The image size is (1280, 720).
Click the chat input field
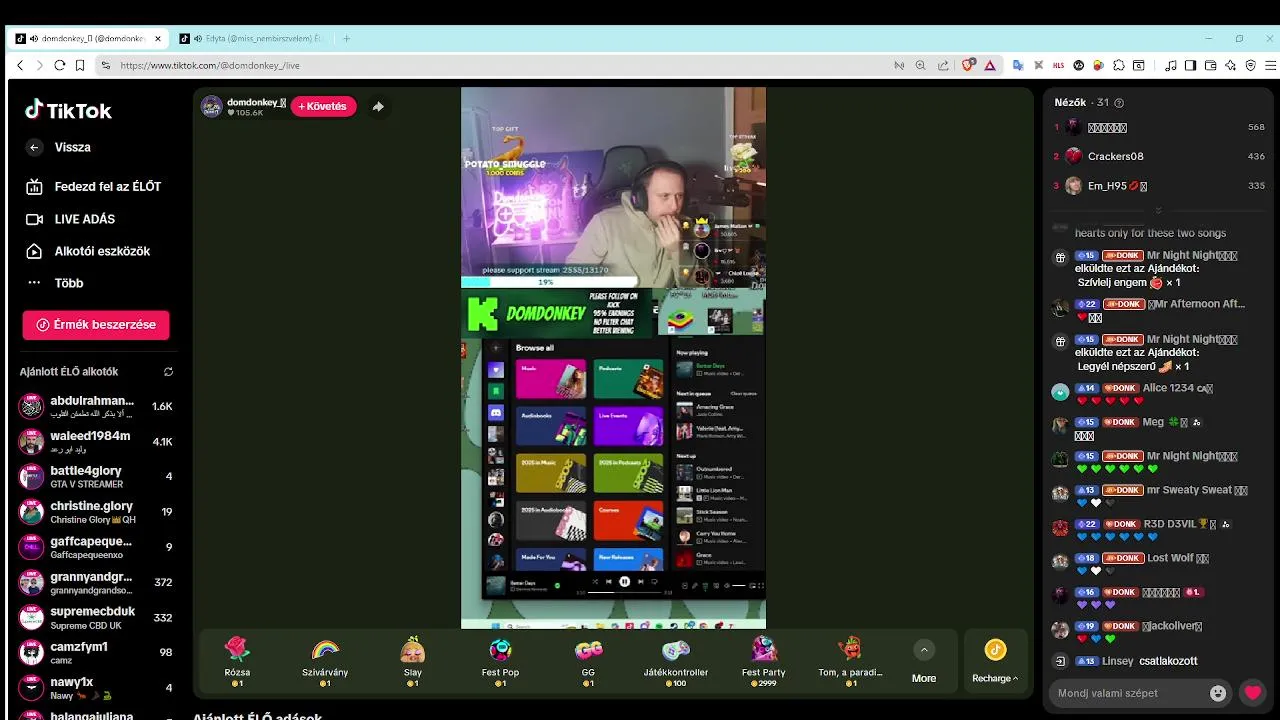[1130, 693]
